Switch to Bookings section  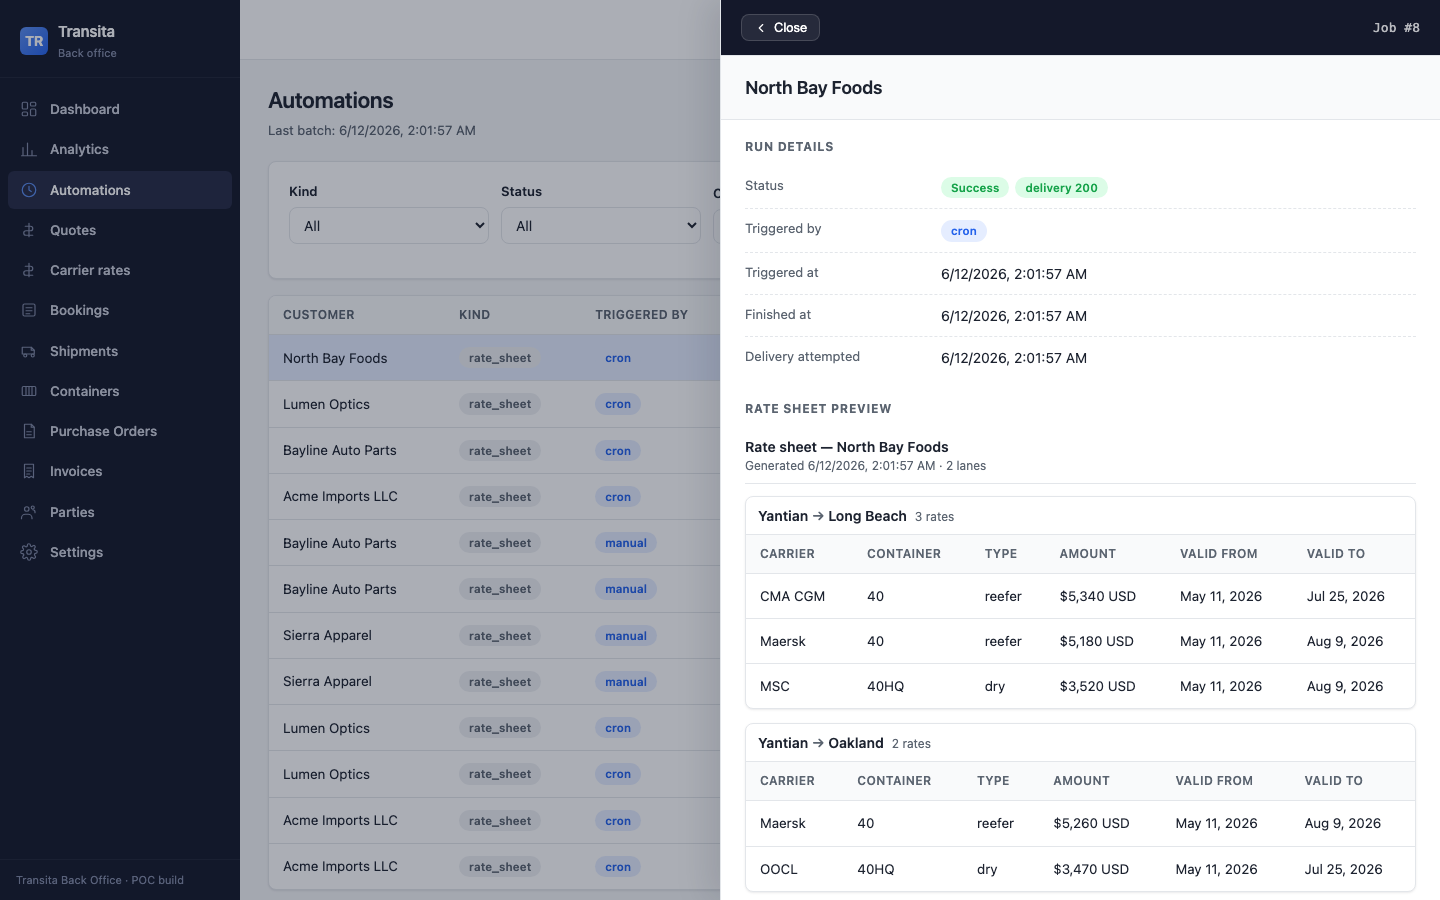120,310
